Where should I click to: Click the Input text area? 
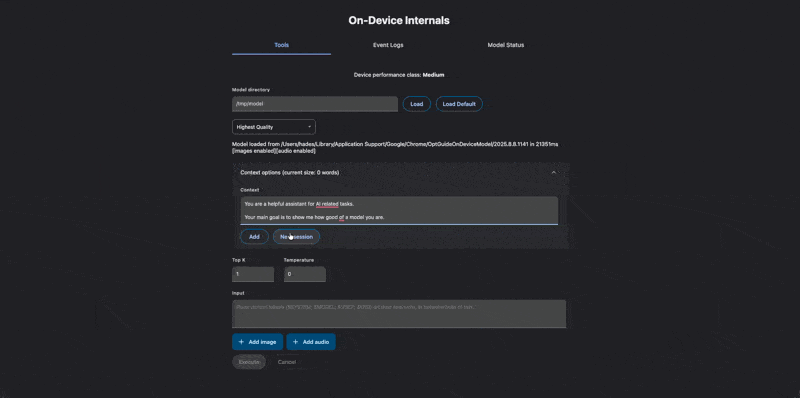399,314
